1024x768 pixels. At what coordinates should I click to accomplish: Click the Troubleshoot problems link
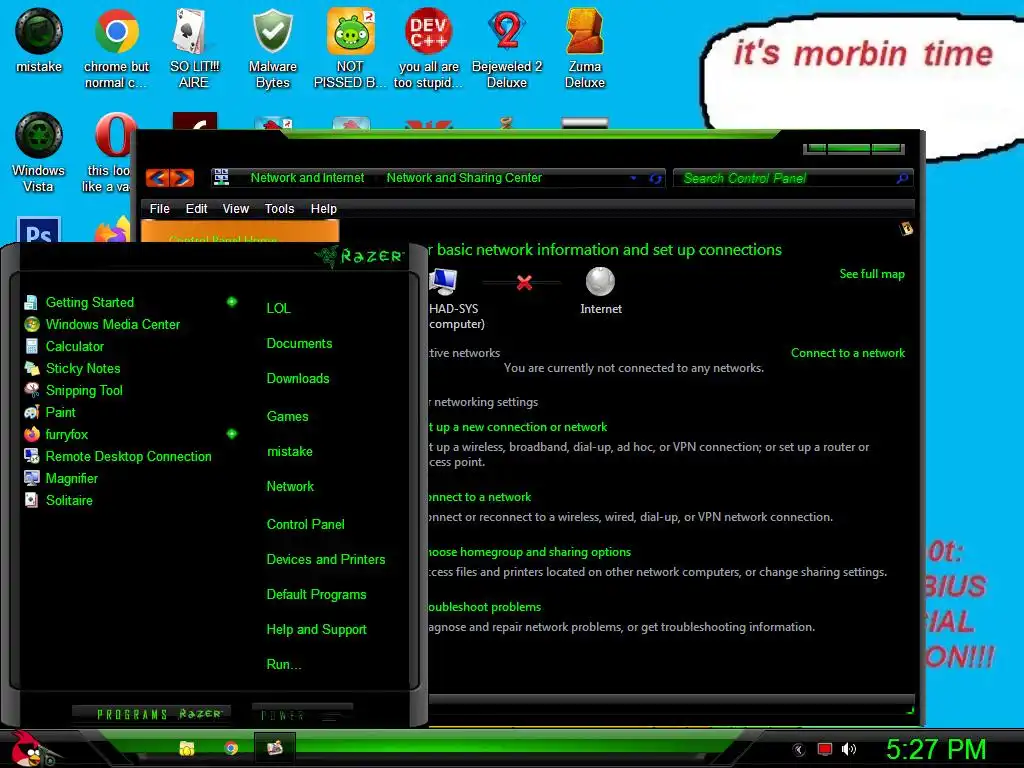(485, 607)
